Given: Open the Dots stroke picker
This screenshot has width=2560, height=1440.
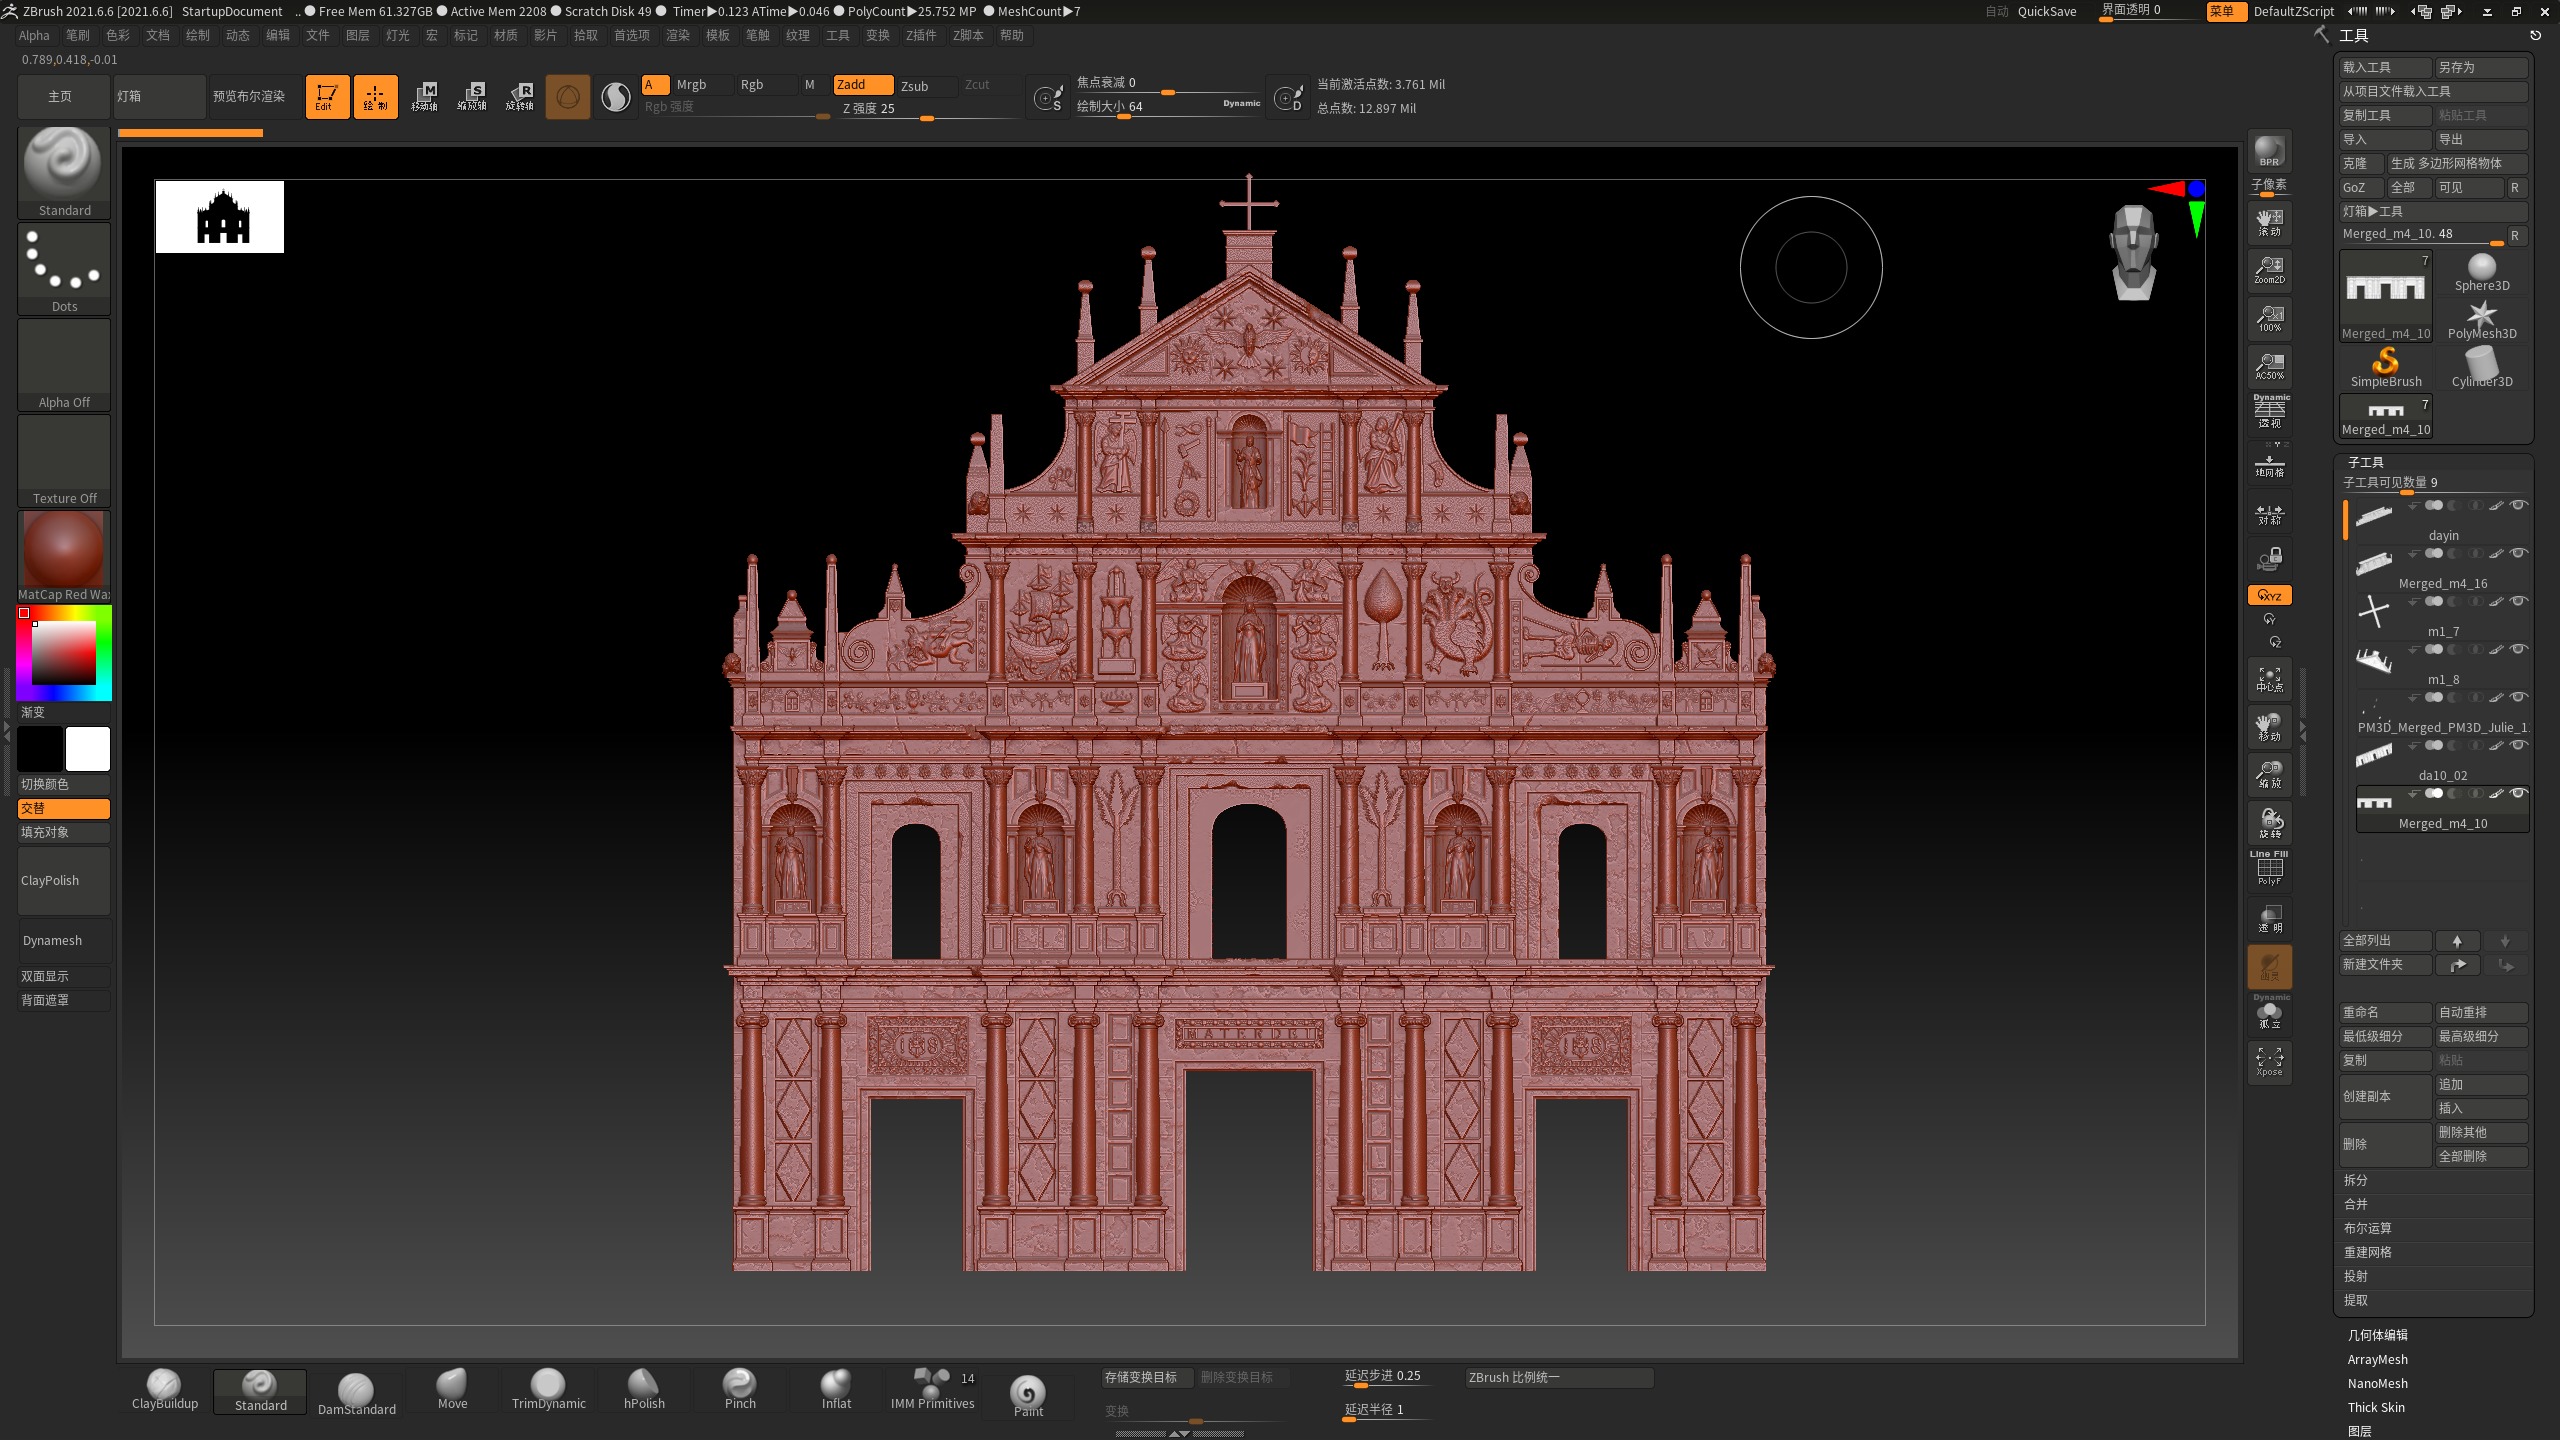Looking at the screenshot, I should pos(64,268).
